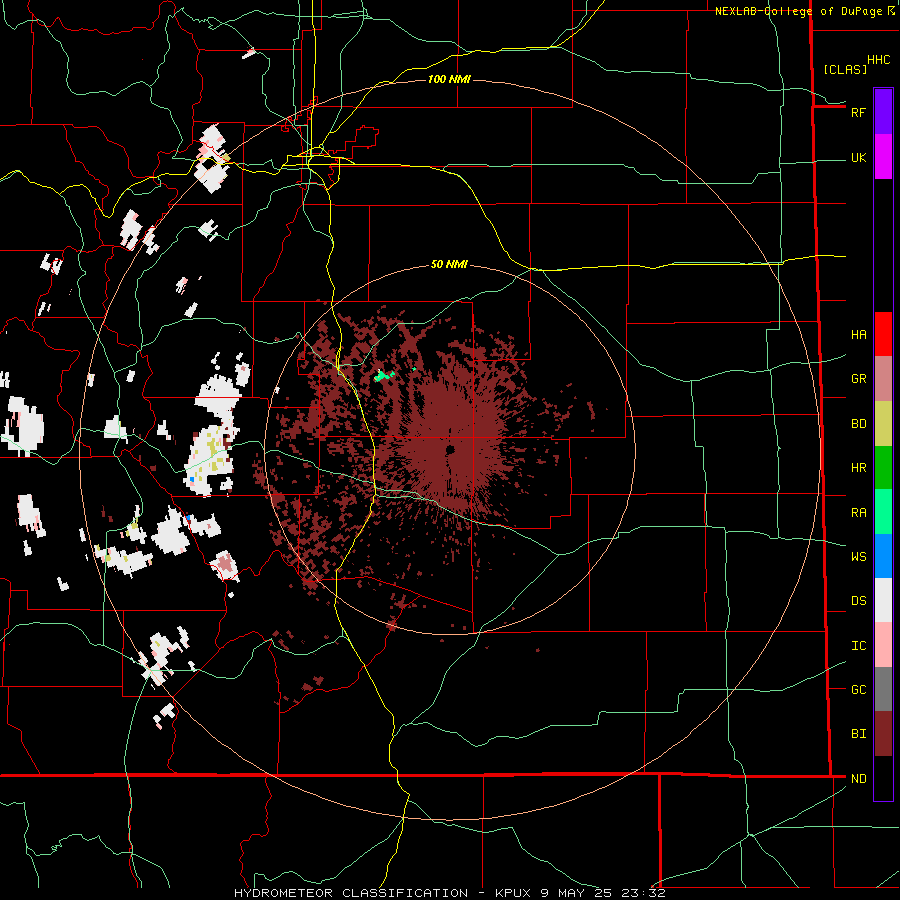Click the GC gray legend swatch
Image resolution: width=900 pixels, height=900 pixels.
(883, 689)
